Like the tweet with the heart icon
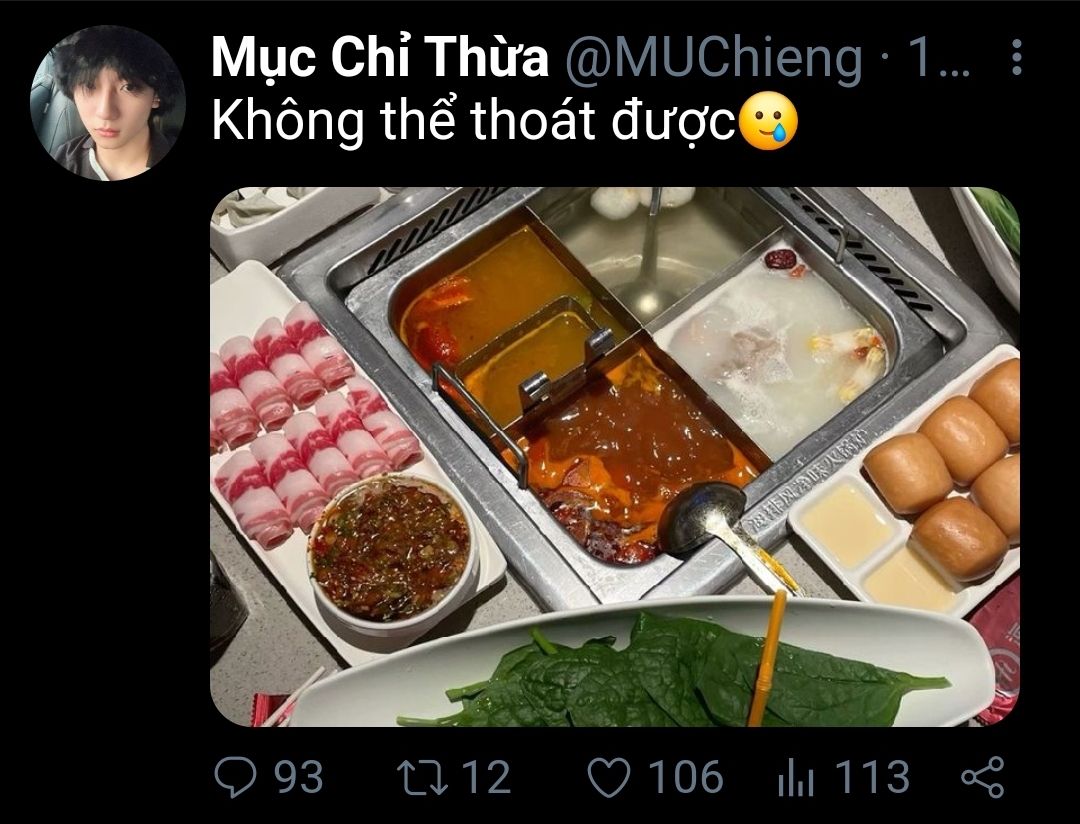This screenshot has width=1080, height=824. 609,778
